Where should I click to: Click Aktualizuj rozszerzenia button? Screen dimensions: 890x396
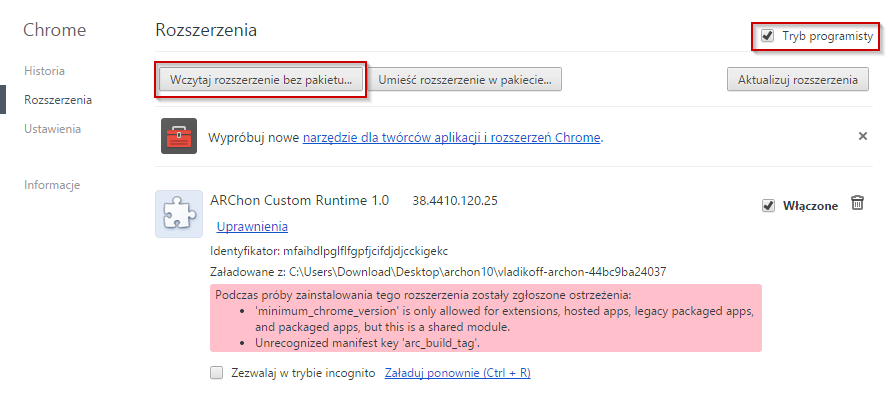tap(797, 80)
